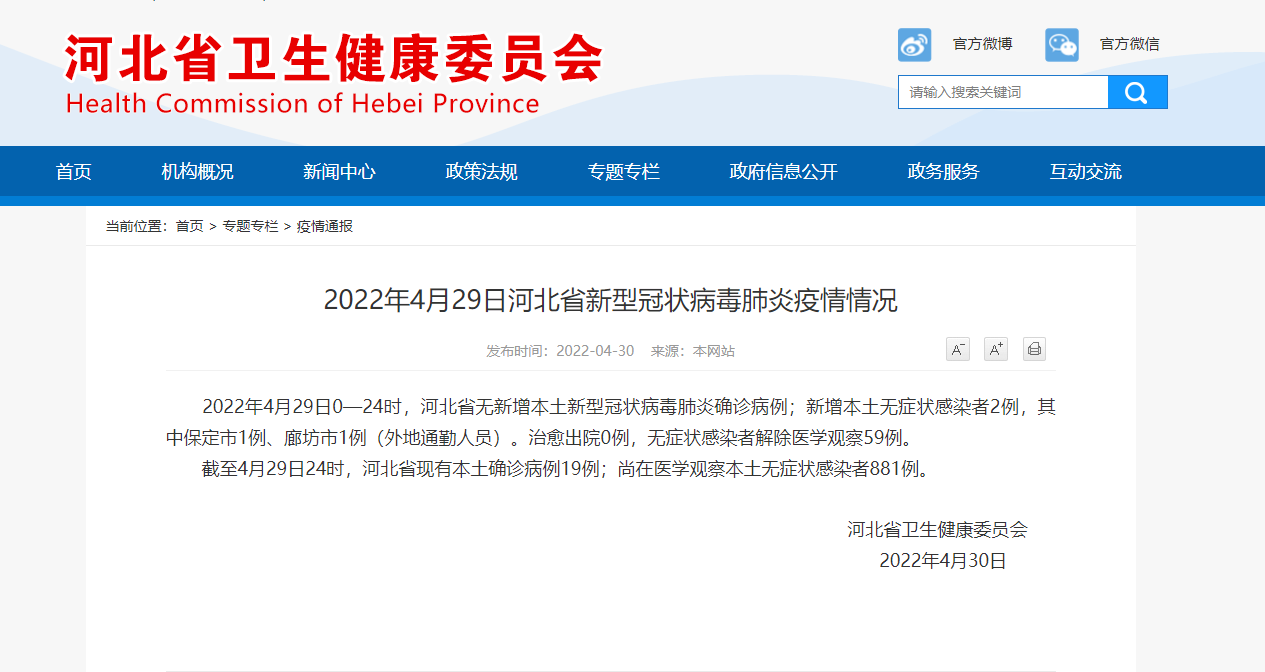This screenshot has width=1265, height=672.
Task: Click the official Weibo icon
Action: [x=914, y=45]
